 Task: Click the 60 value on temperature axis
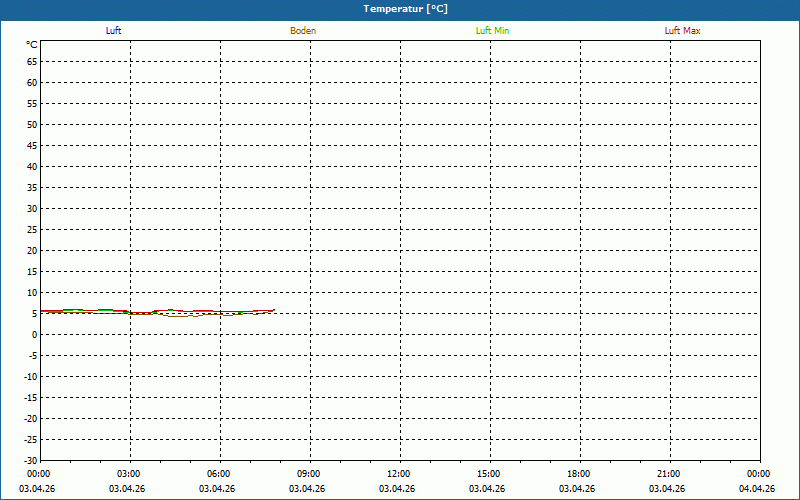(x=32, y=83)
